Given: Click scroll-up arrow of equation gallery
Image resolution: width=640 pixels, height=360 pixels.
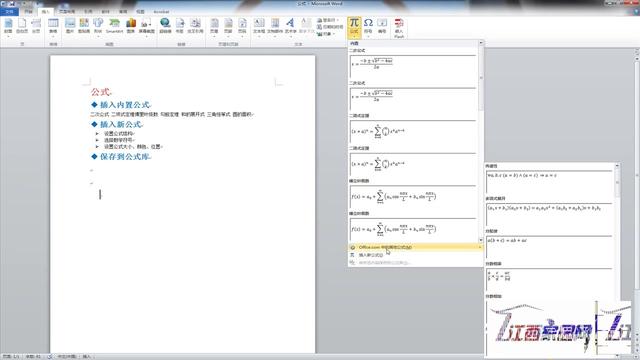Looking at the screenshot, I should click(481, 42).
